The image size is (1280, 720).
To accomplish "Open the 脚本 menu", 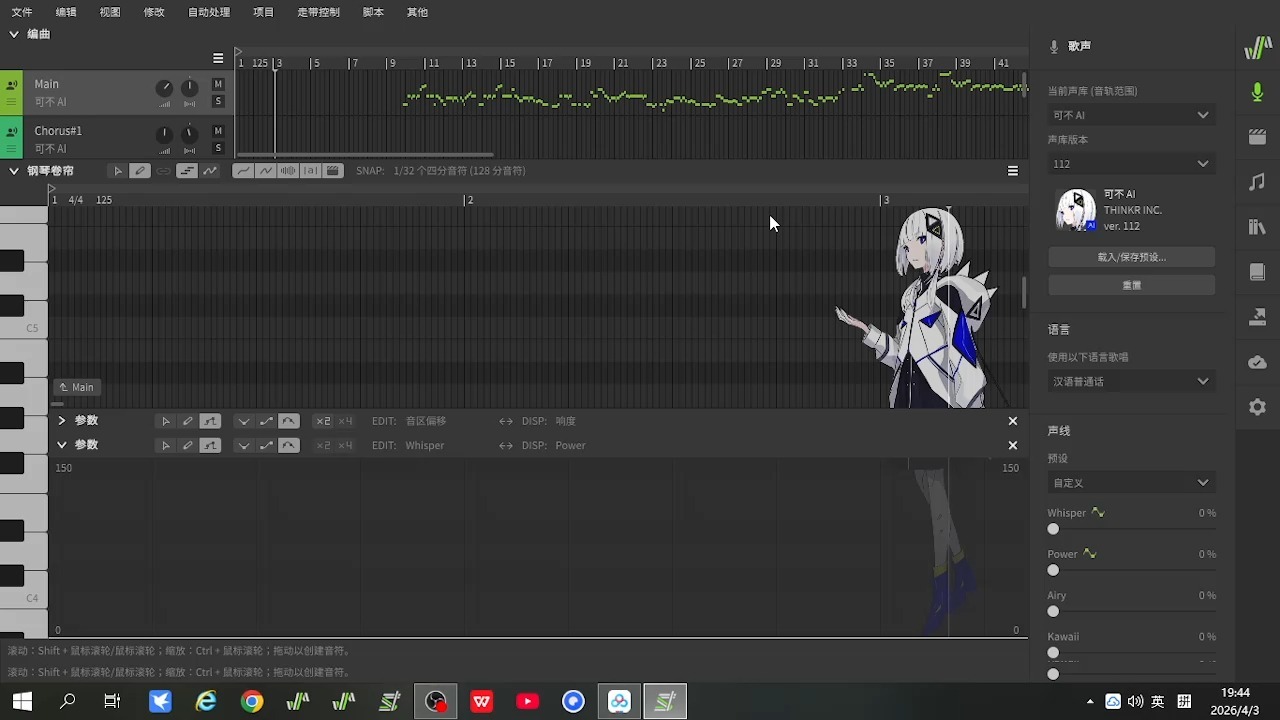I will pos(373,12).
